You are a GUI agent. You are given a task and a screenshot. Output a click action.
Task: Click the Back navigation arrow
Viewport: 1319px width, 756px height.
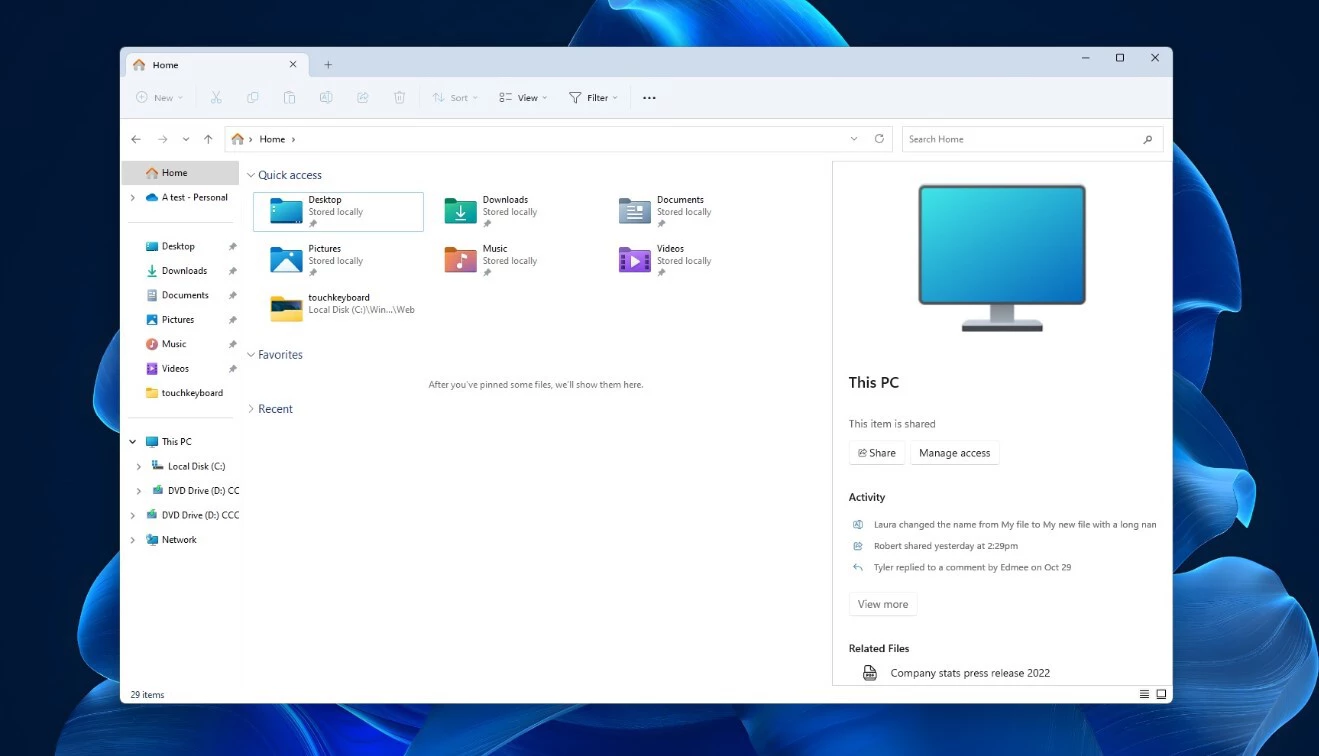[136, 139]
